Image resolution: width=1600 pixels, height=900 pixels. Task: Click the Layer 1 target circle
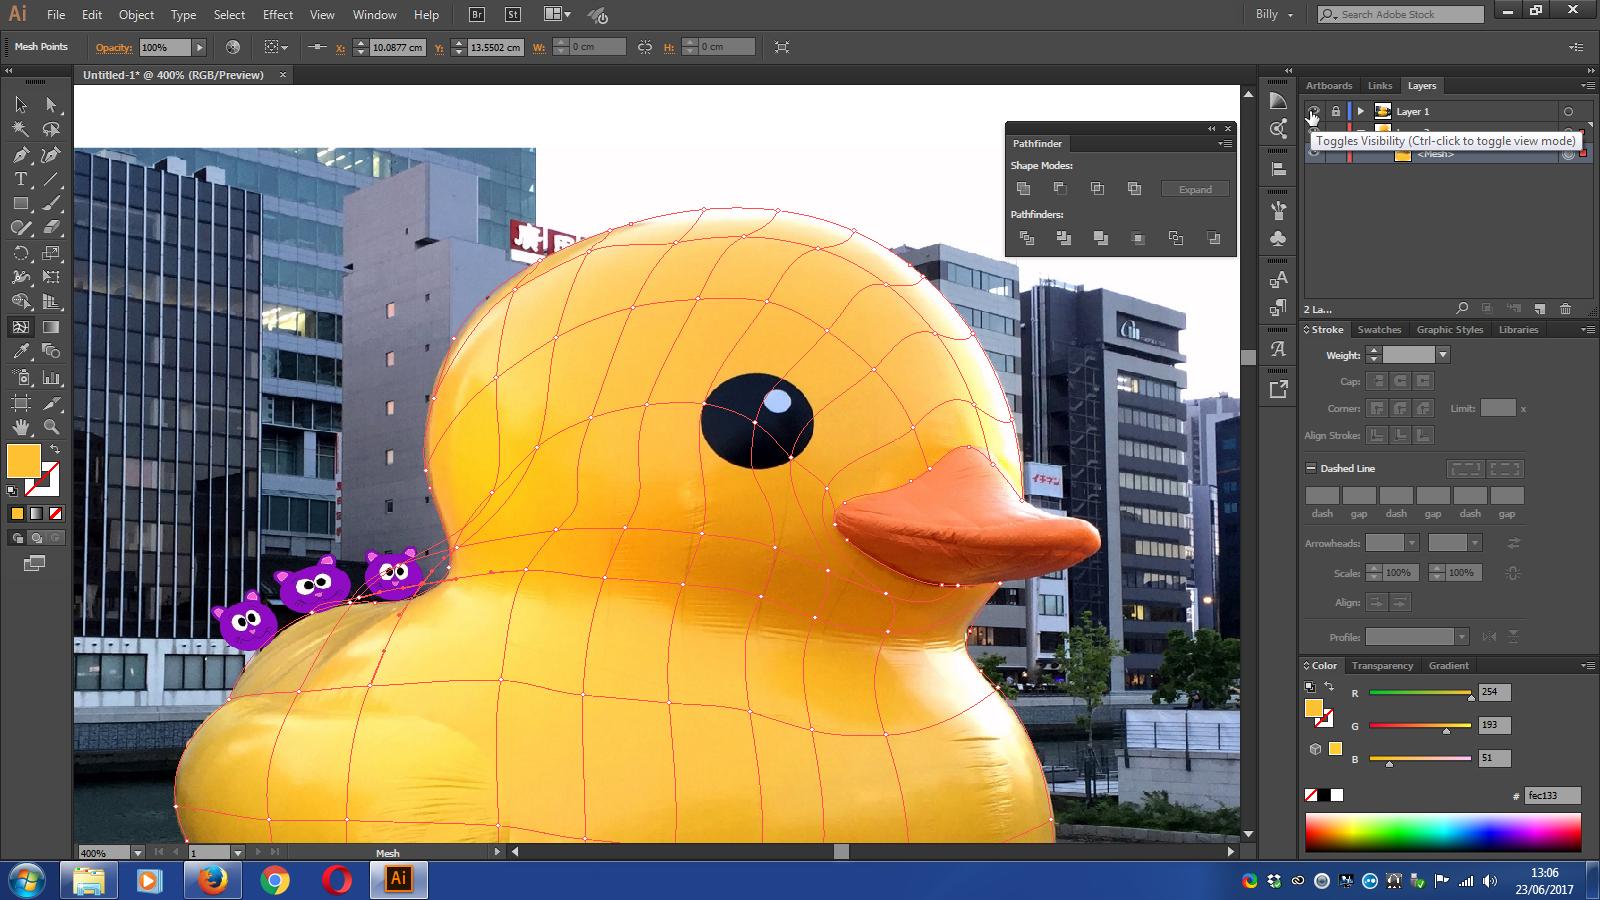point(1568,112)
